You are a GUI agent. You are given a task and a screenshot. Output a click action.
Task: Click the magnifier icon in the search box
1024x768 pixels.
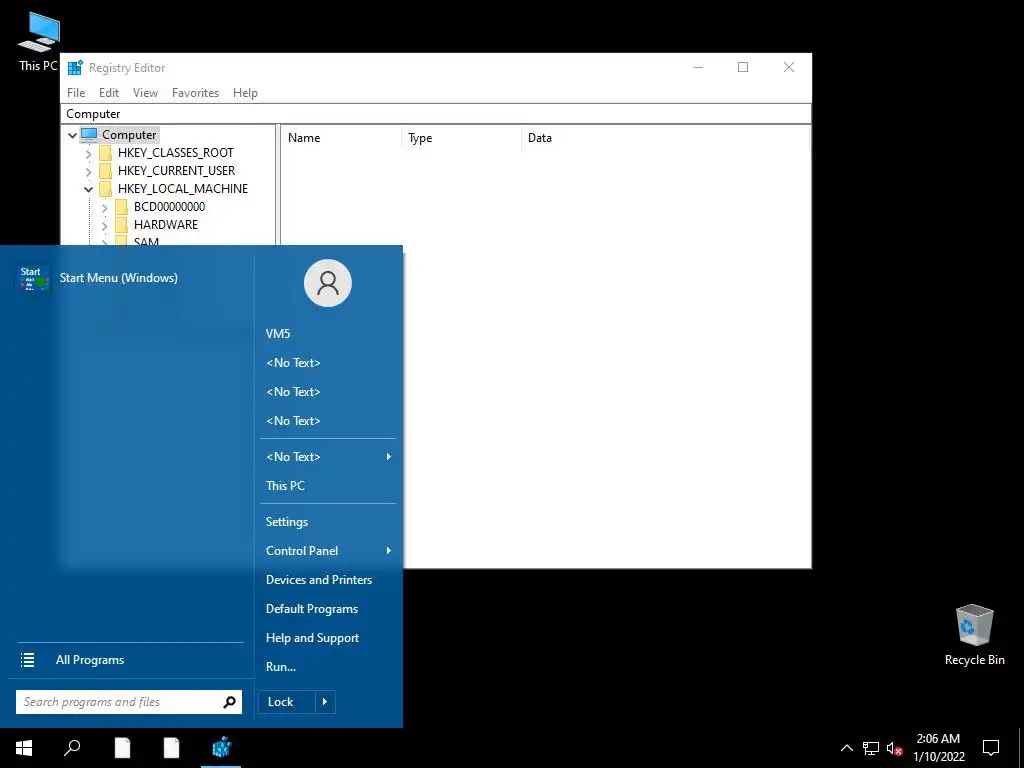click(229, 702)
